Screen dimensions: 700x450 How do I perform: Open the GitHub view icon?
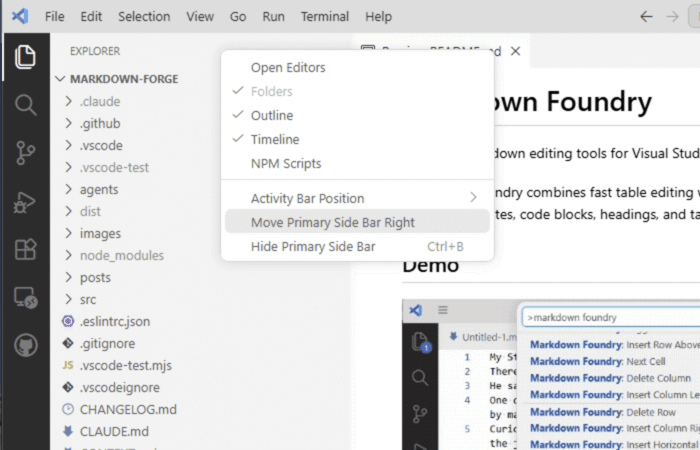[25, 345]
